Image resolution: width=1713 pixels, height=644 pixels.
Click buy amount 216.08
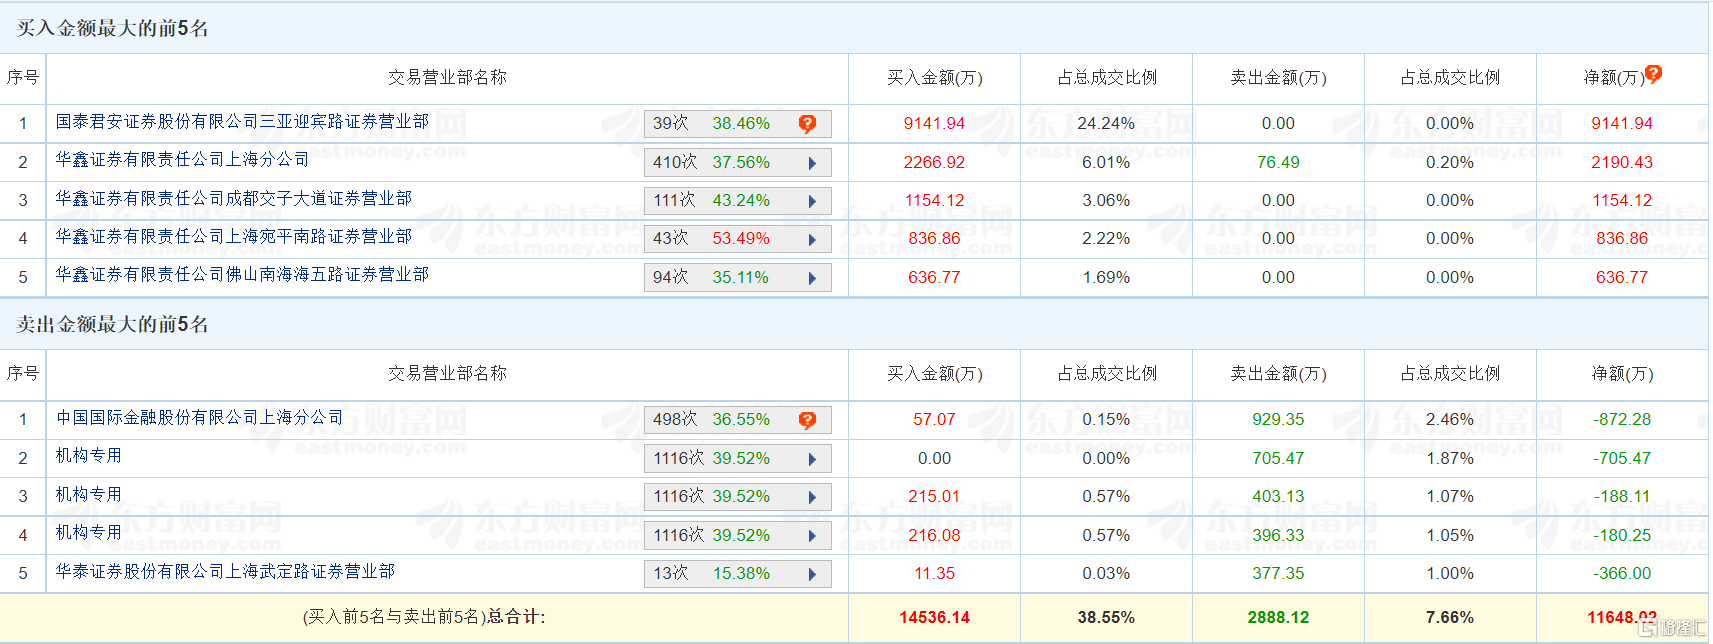pyautogui.click(x=934, y=535)
